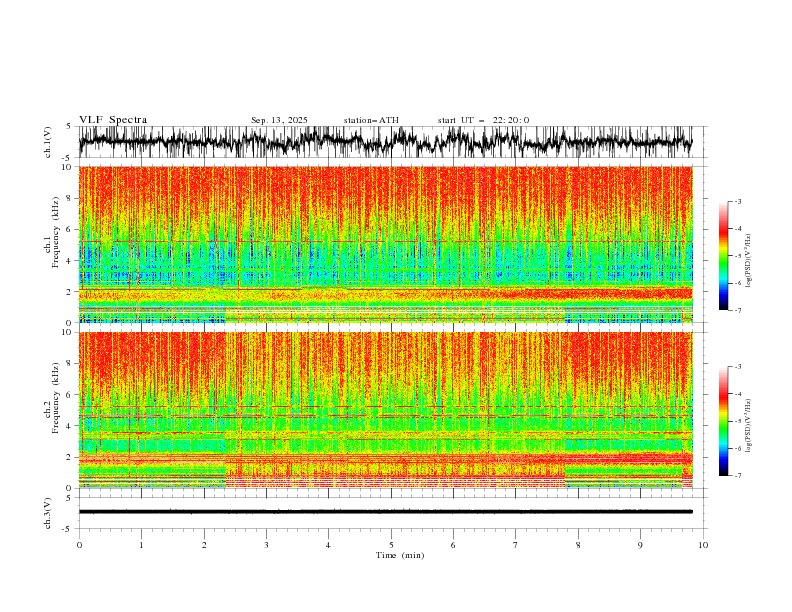Click the "5" tick on the ch.1(V) axis

(68, 127)
